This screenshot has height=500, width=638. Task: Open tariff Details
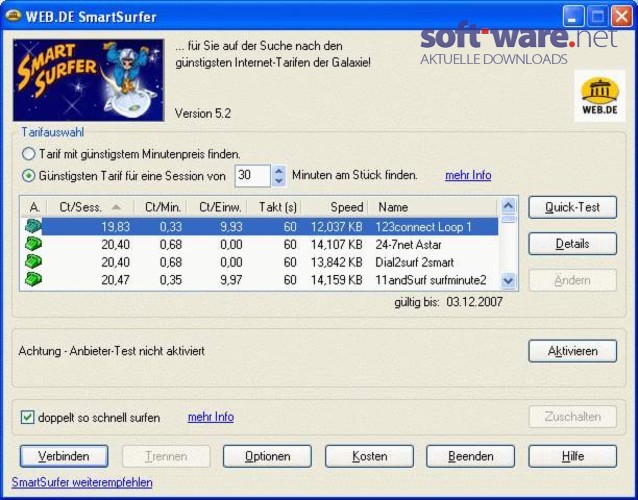click(572, 244)
